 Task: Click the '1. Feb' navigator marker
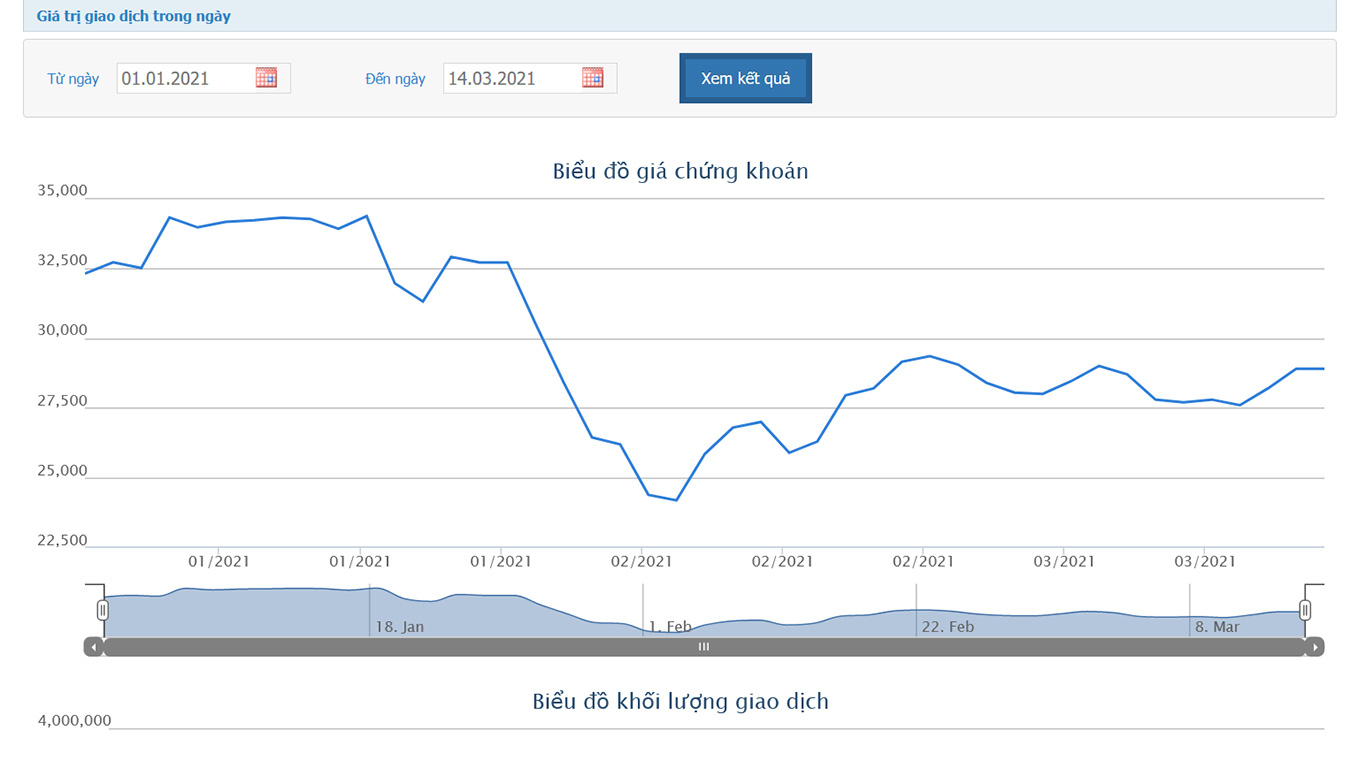(x=670, y=627)
